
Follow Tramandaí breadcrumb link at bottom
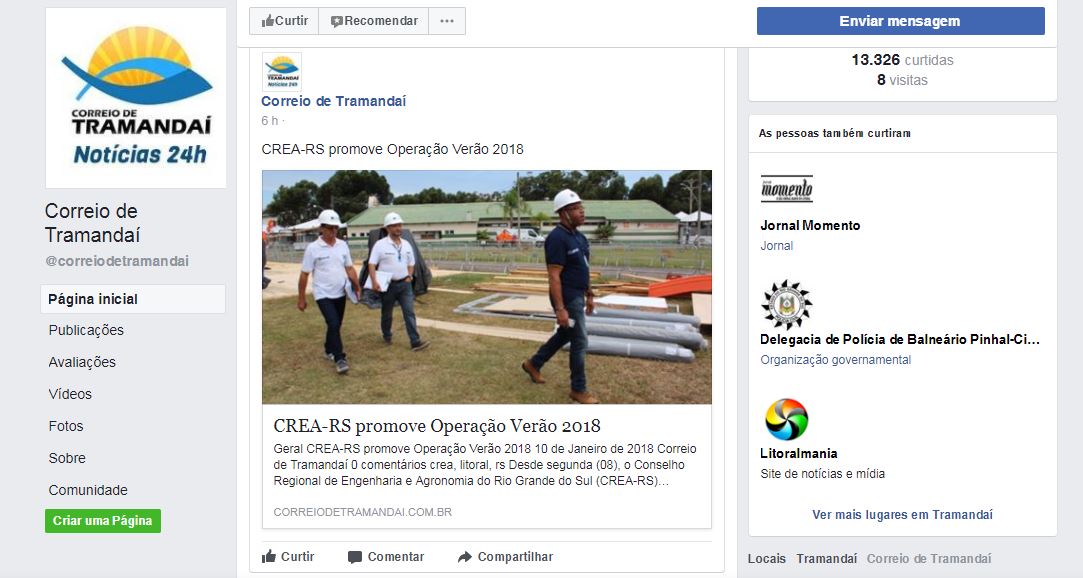pyautogui.click(x=827, y=559)
